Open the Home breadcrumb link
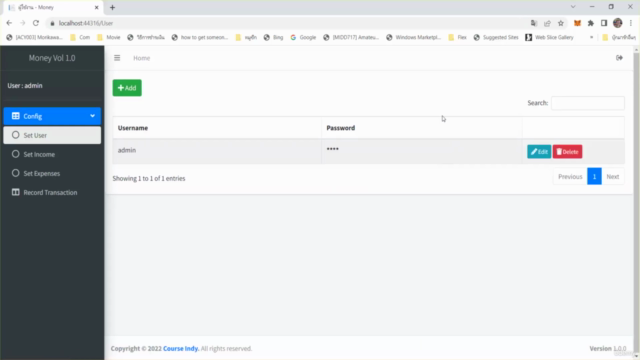Viewport: 640px width, 360px height. [142, 58]
